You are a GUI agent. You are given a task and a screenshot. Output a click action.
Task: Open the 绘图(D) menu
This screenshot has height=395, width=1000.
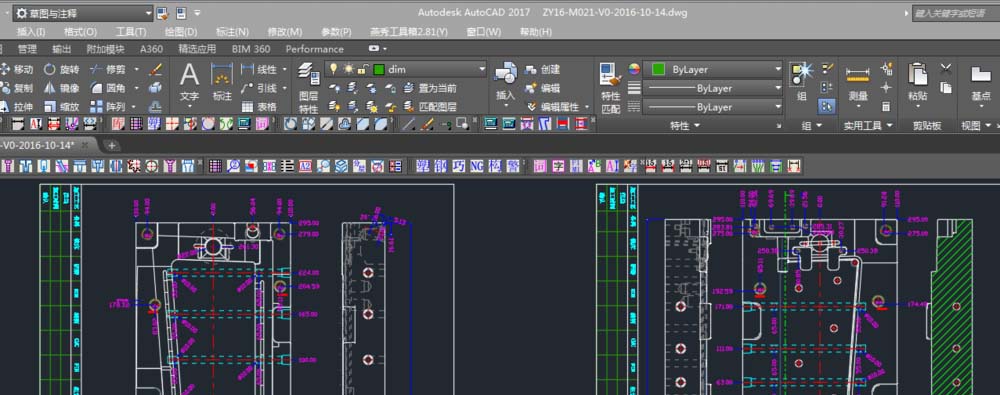181,32
